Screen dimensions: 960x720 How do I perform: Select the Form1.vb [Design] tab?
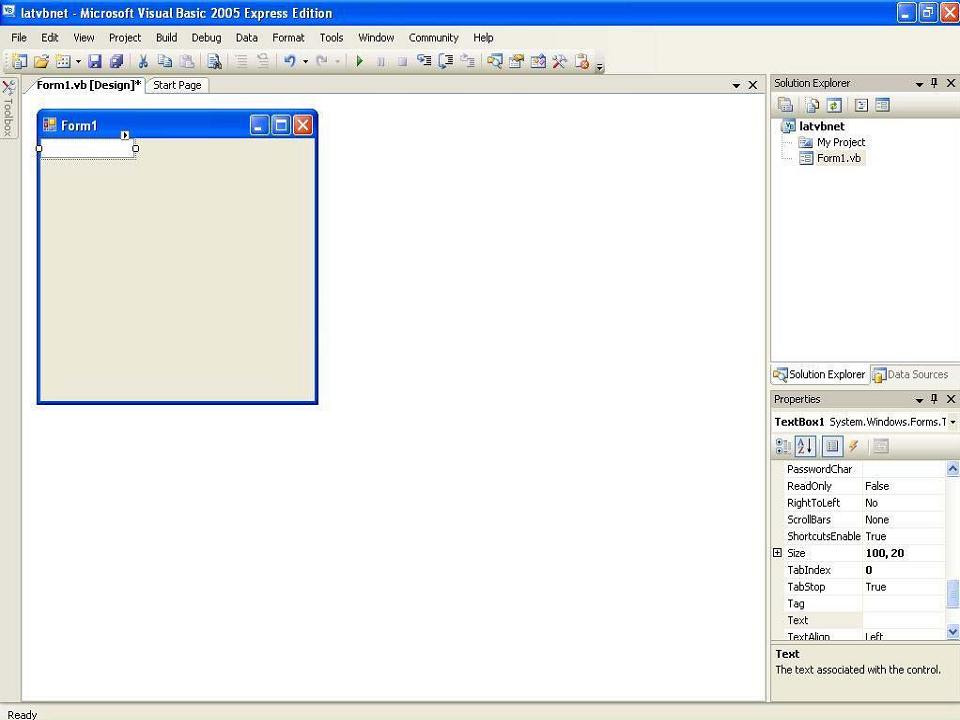(x=88, y=84)
